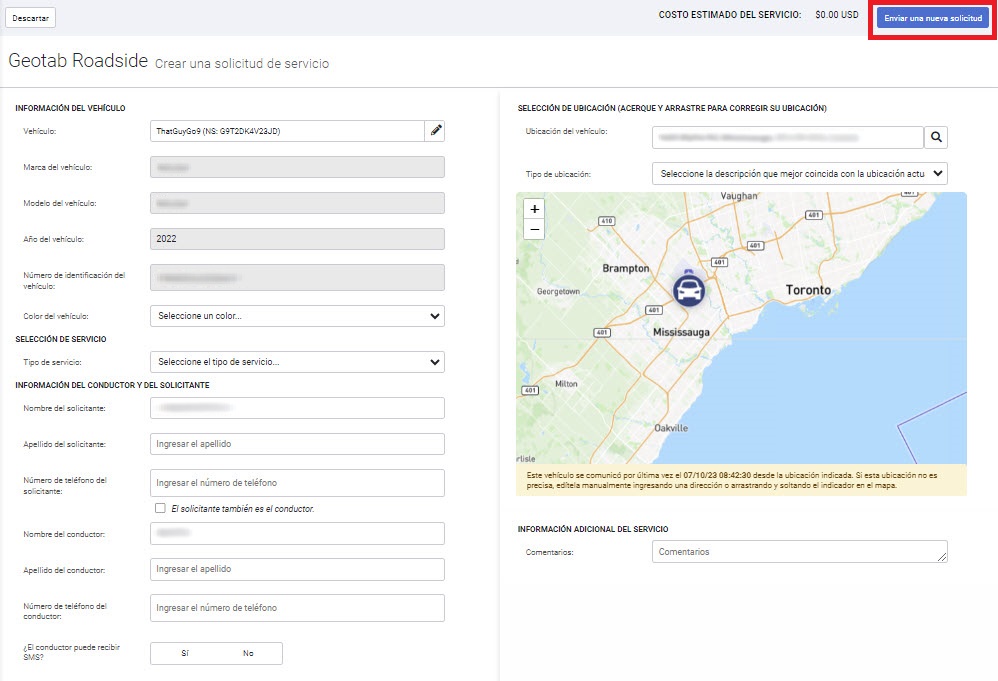Select 'Sí' for driver can receive SMS
Viewport: 998px width, 681px height.
185,654
